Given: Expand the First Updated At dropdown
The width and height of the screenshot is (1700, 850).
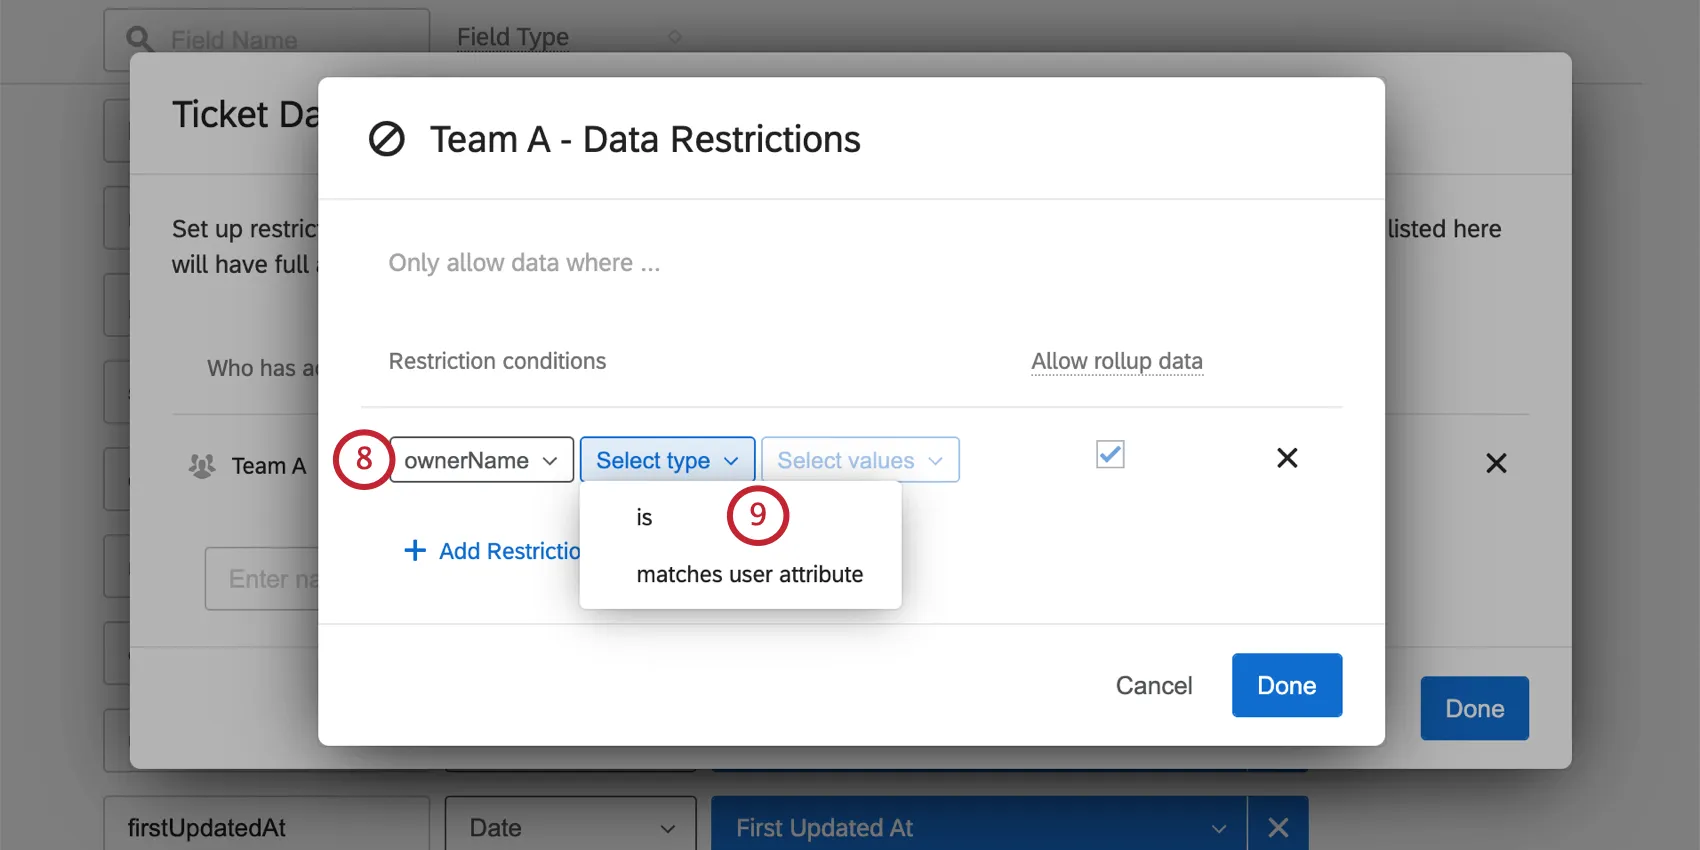Looking at the screenshot, I should click(x=1218, y=827).
